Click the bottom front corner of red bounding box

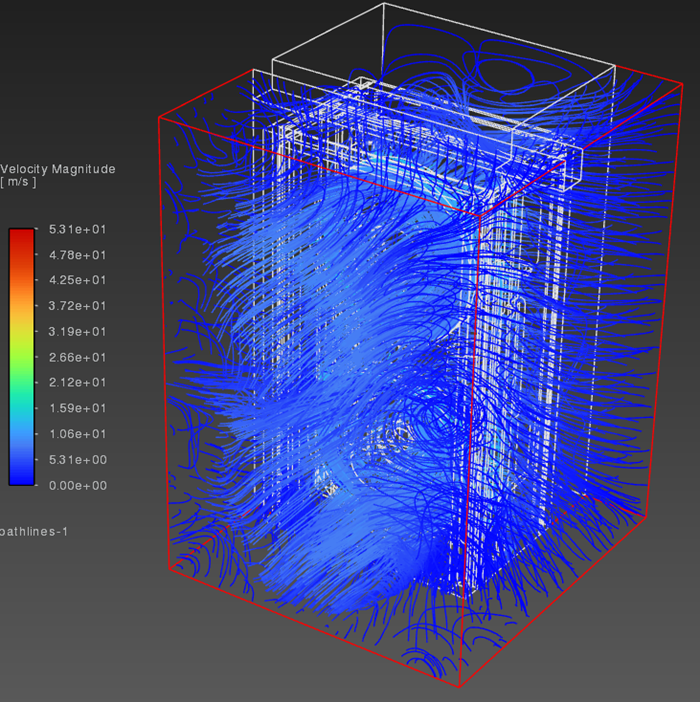coord(459,687)
